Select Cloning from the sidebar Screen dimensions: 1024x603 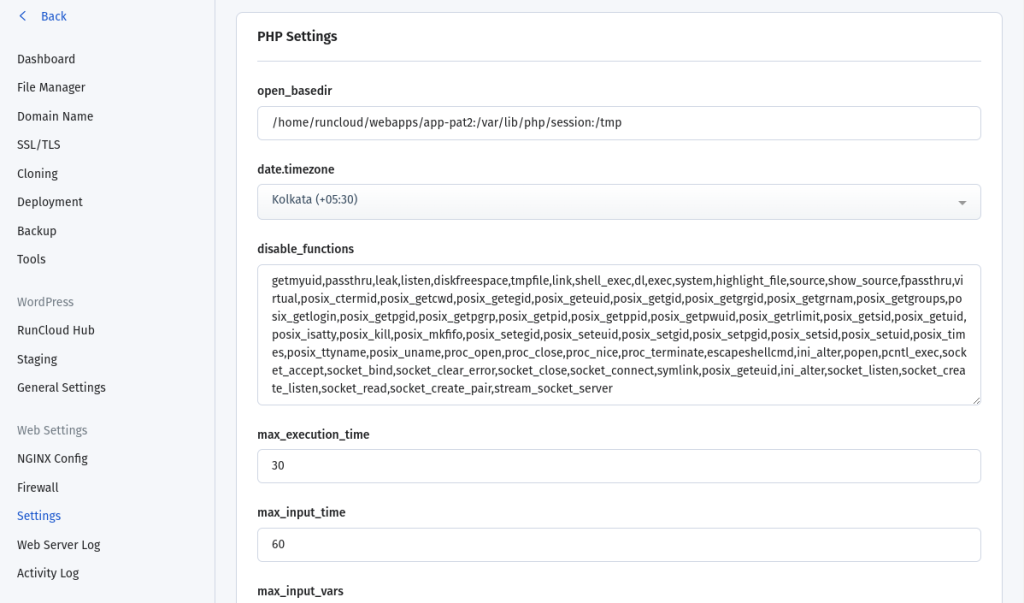point(37,174)
